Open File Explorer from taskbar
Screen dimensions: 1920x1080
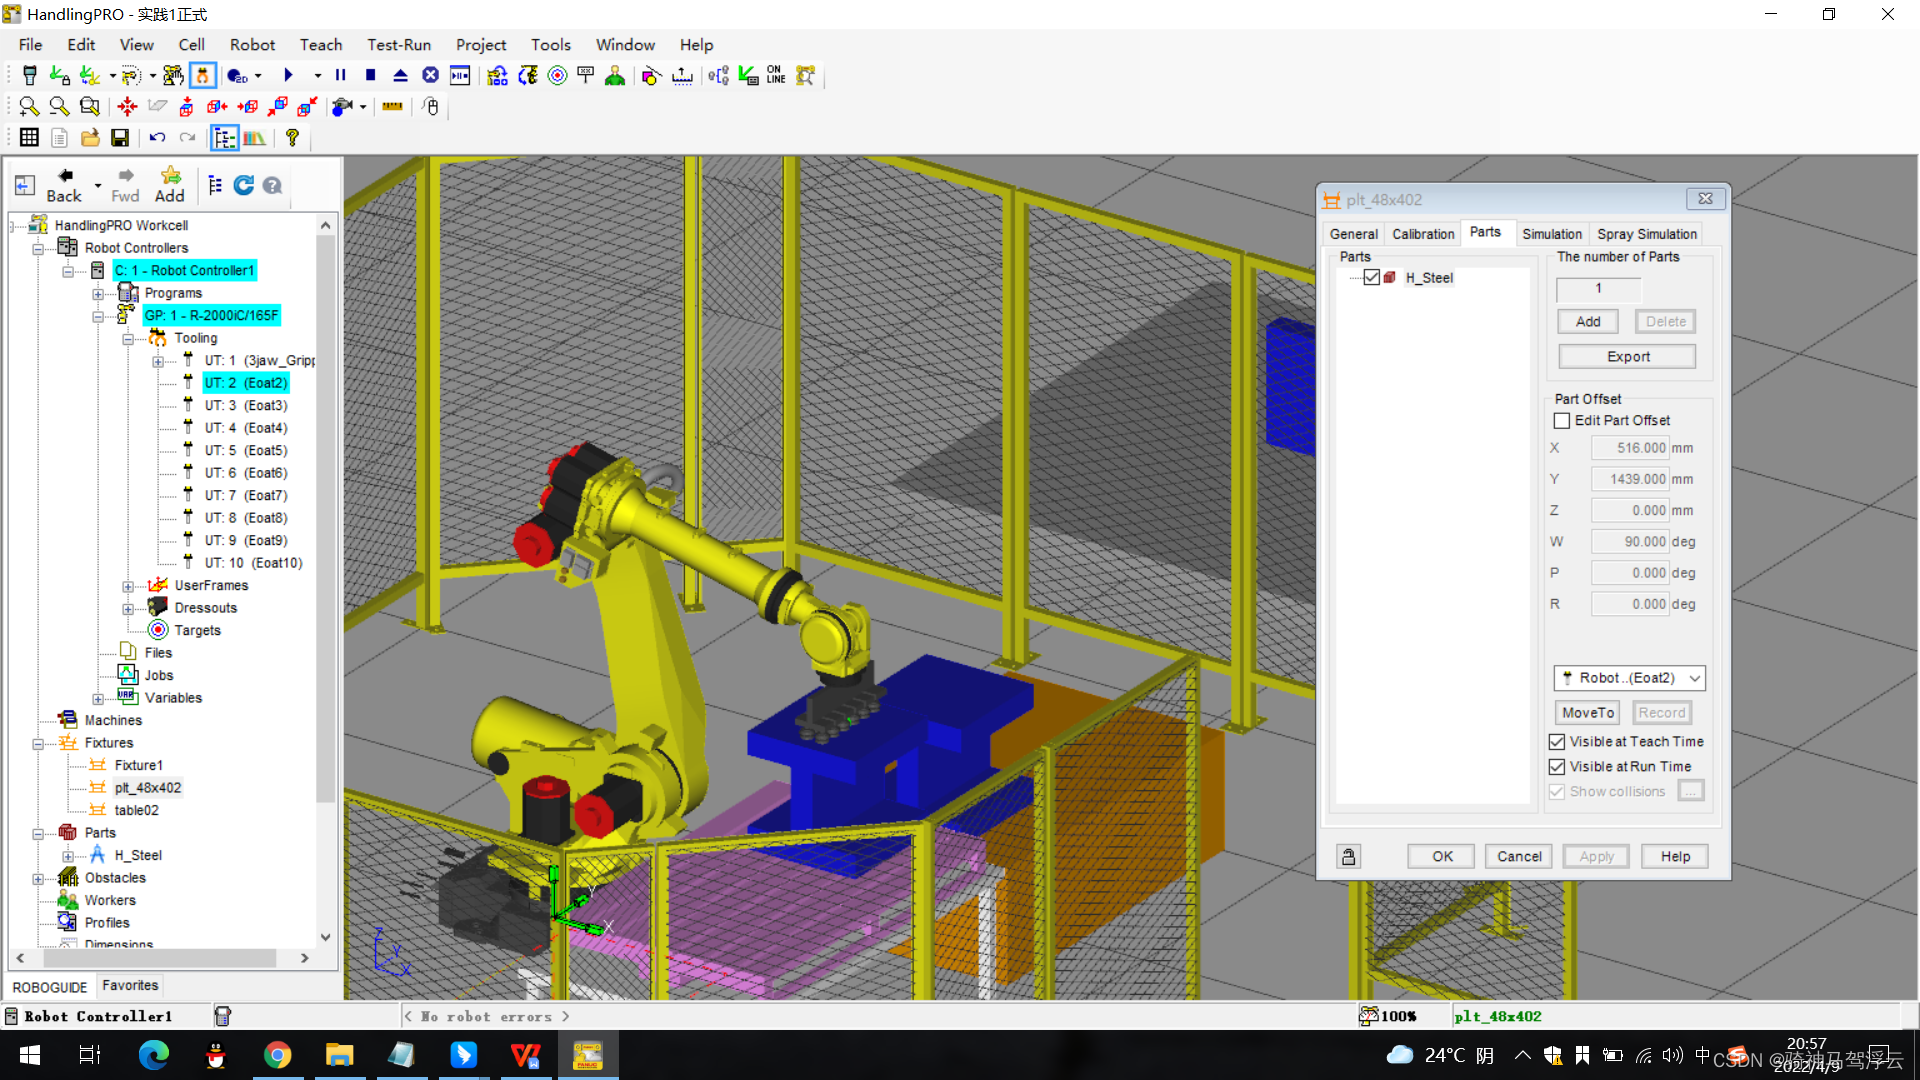(339, 1055)
